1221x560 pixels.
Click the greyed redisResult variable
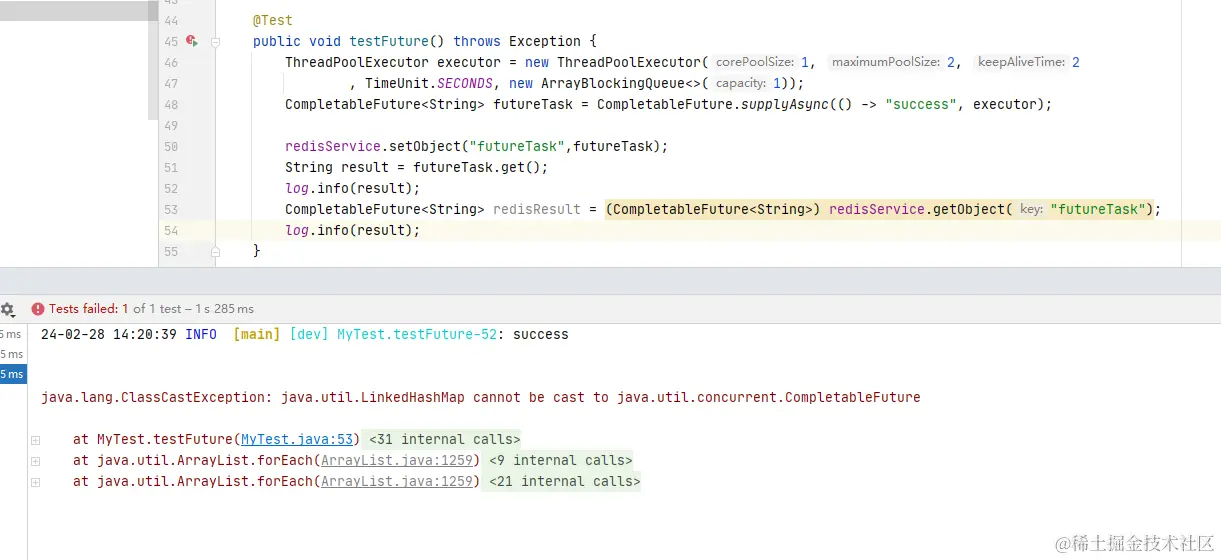coord(537,209)
